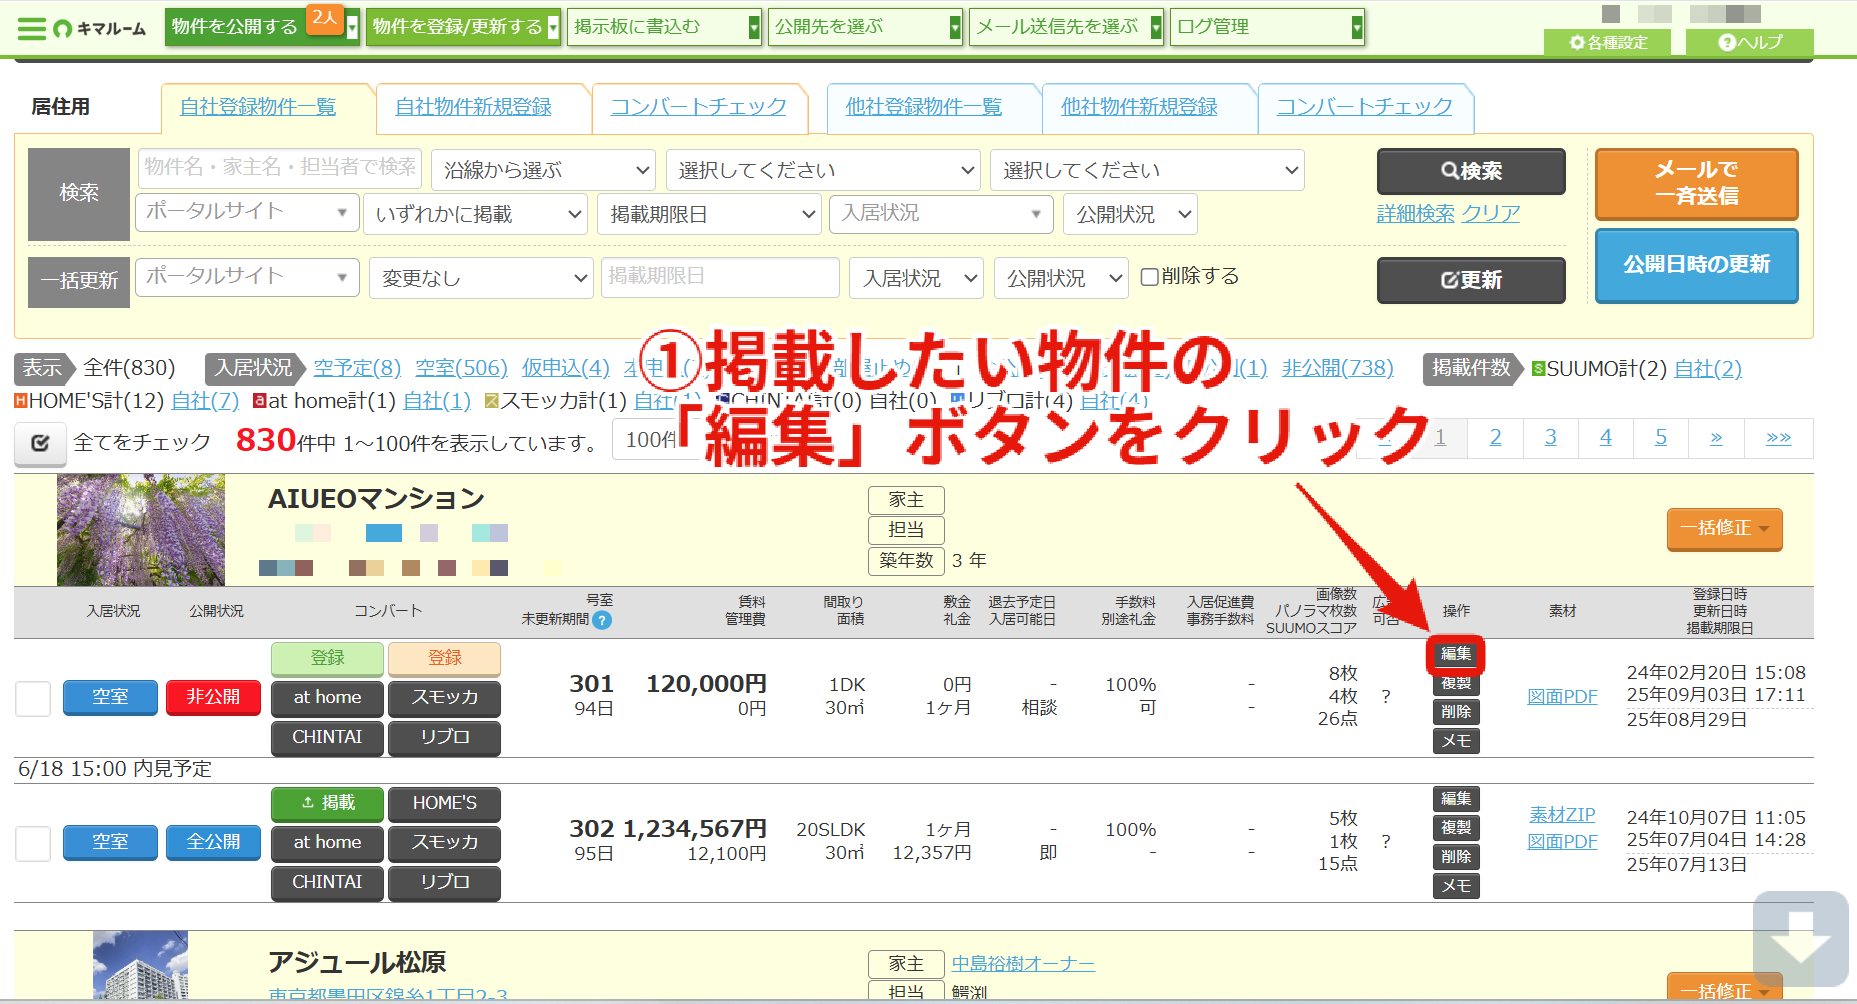Click the check-all icon button

[40, 443]
